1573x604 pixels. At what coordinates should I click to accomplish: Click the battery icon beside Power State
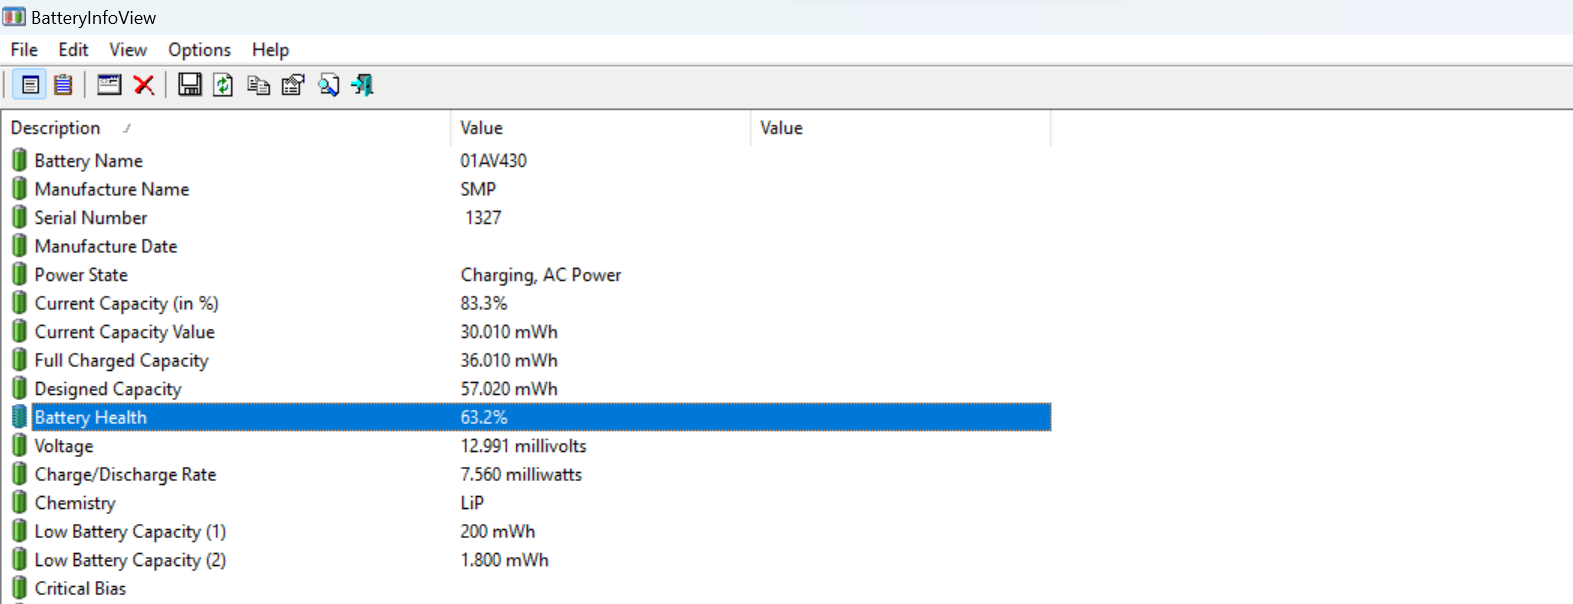pos(19,274)
